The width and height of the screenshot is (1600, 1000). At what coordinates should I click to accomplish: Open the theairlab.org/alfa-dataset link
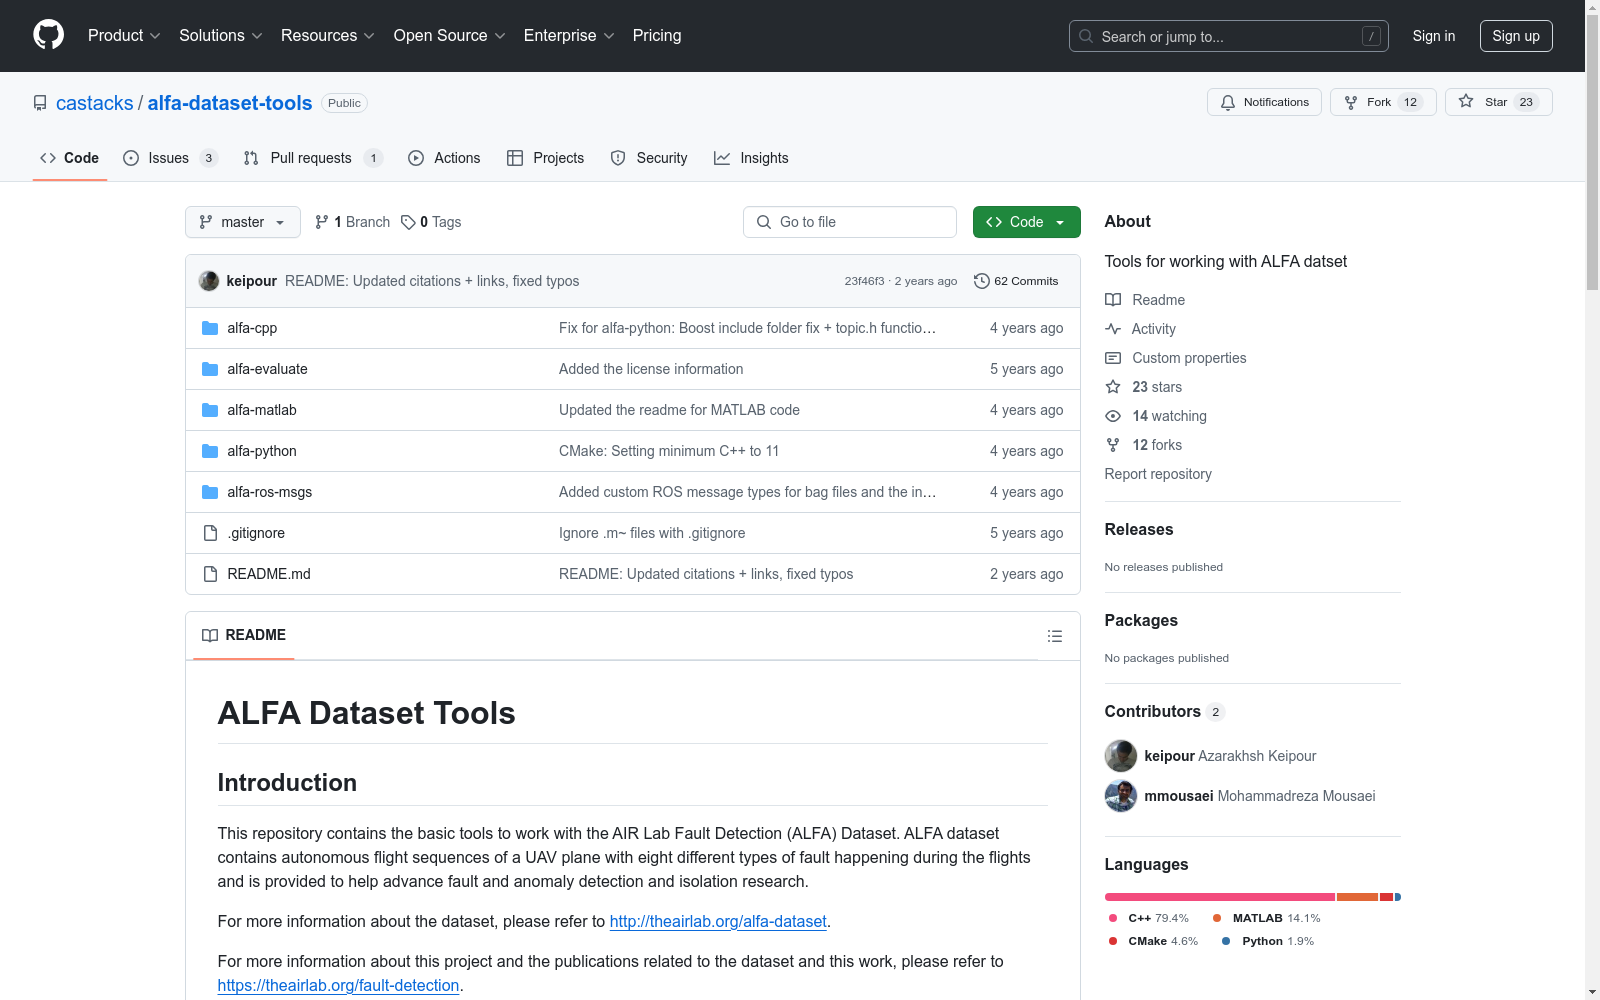(718, 921)
